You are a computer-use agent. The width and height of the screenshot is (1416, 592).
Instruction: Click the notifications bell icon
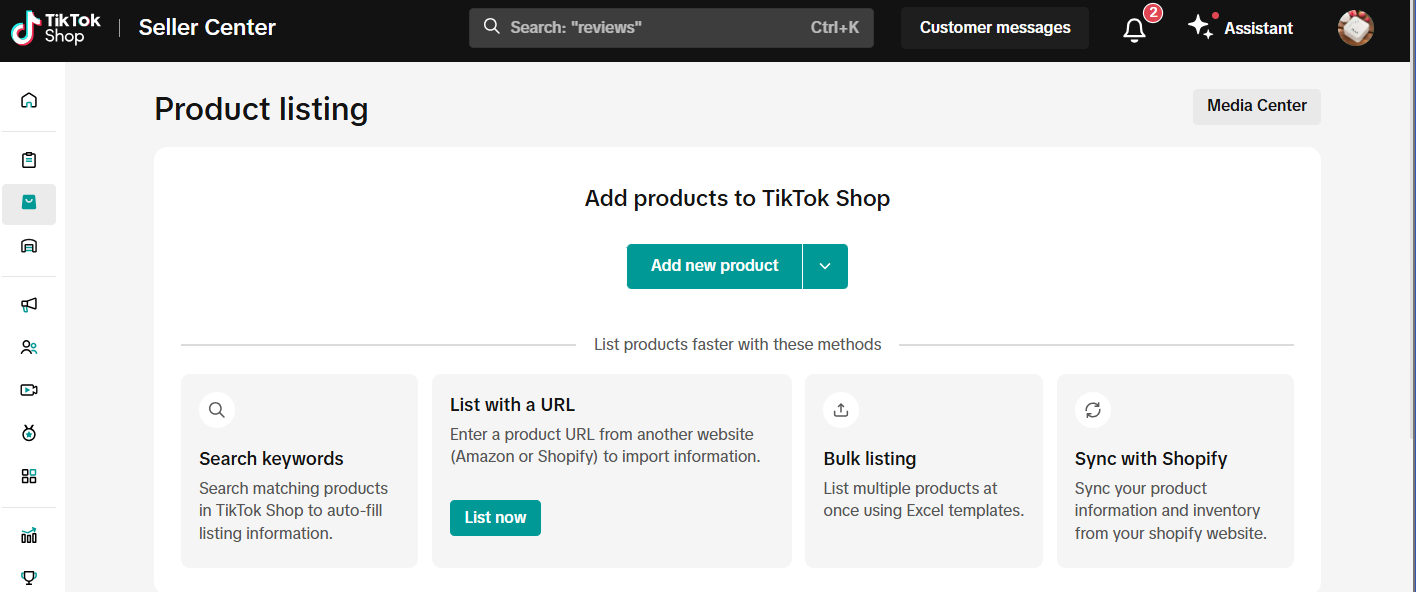1134,29
